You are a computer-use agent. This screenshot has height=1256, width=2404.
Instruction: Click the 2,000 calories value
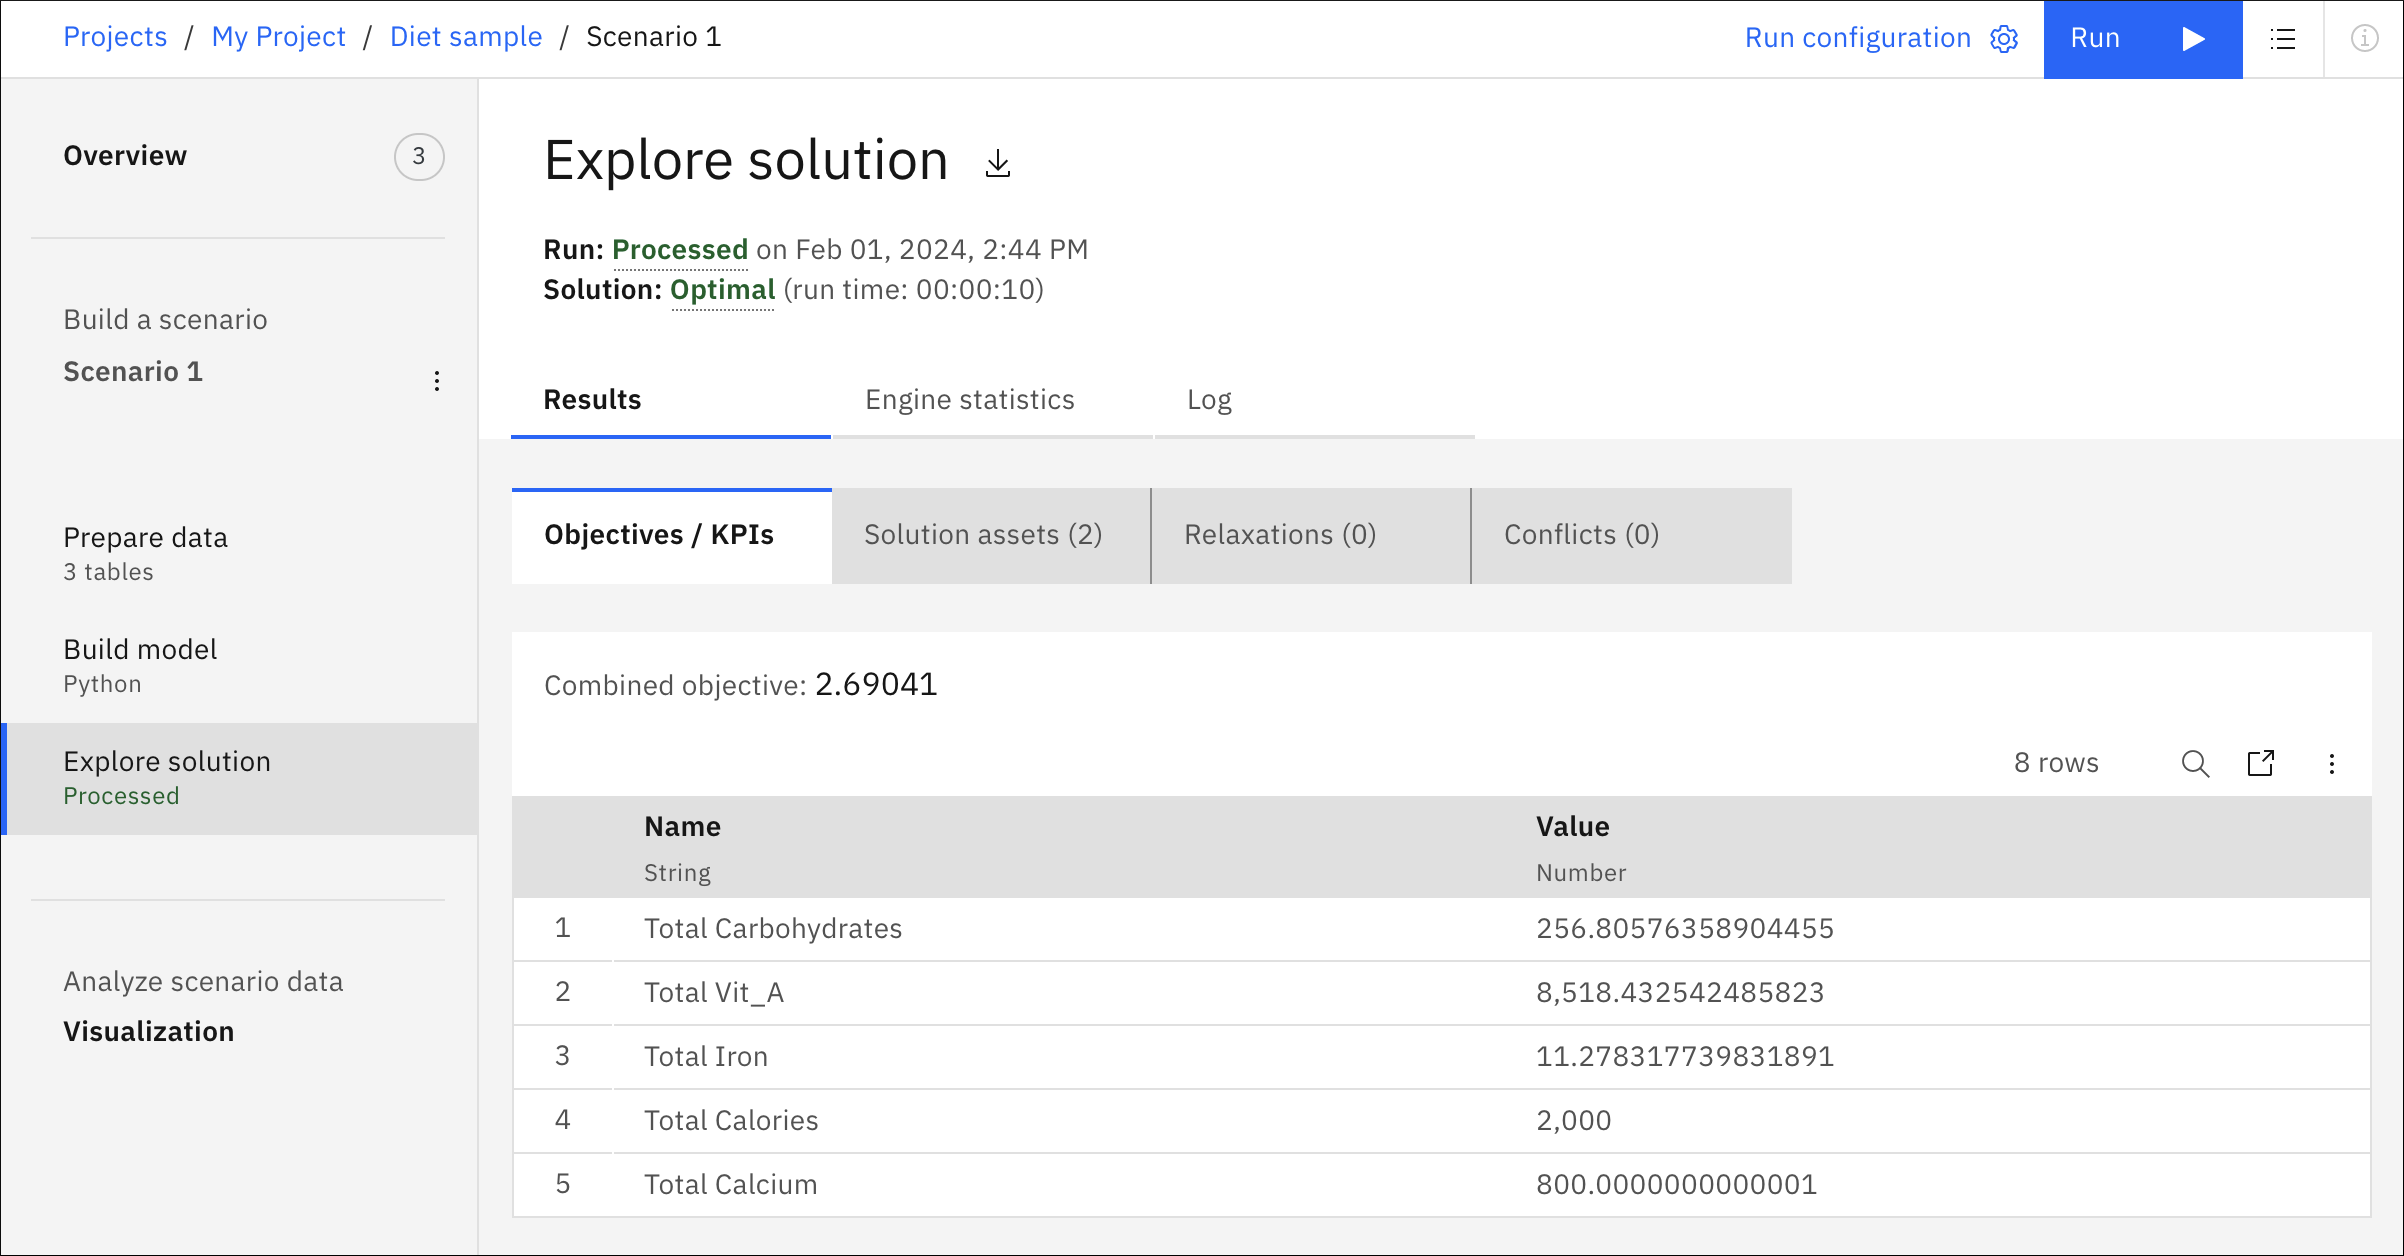(1574, 1121)
